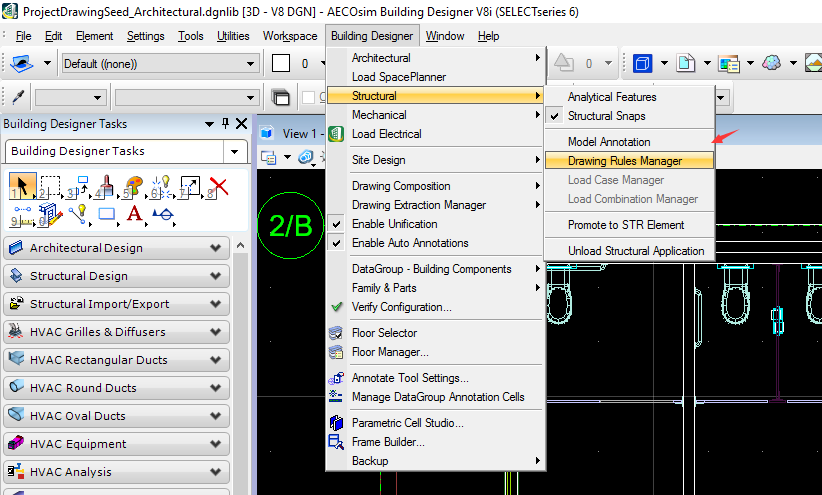Viewport: 822px width, 495px height.
Task: Select the scale/resize tool numbered 7
Action: point(190,186)
